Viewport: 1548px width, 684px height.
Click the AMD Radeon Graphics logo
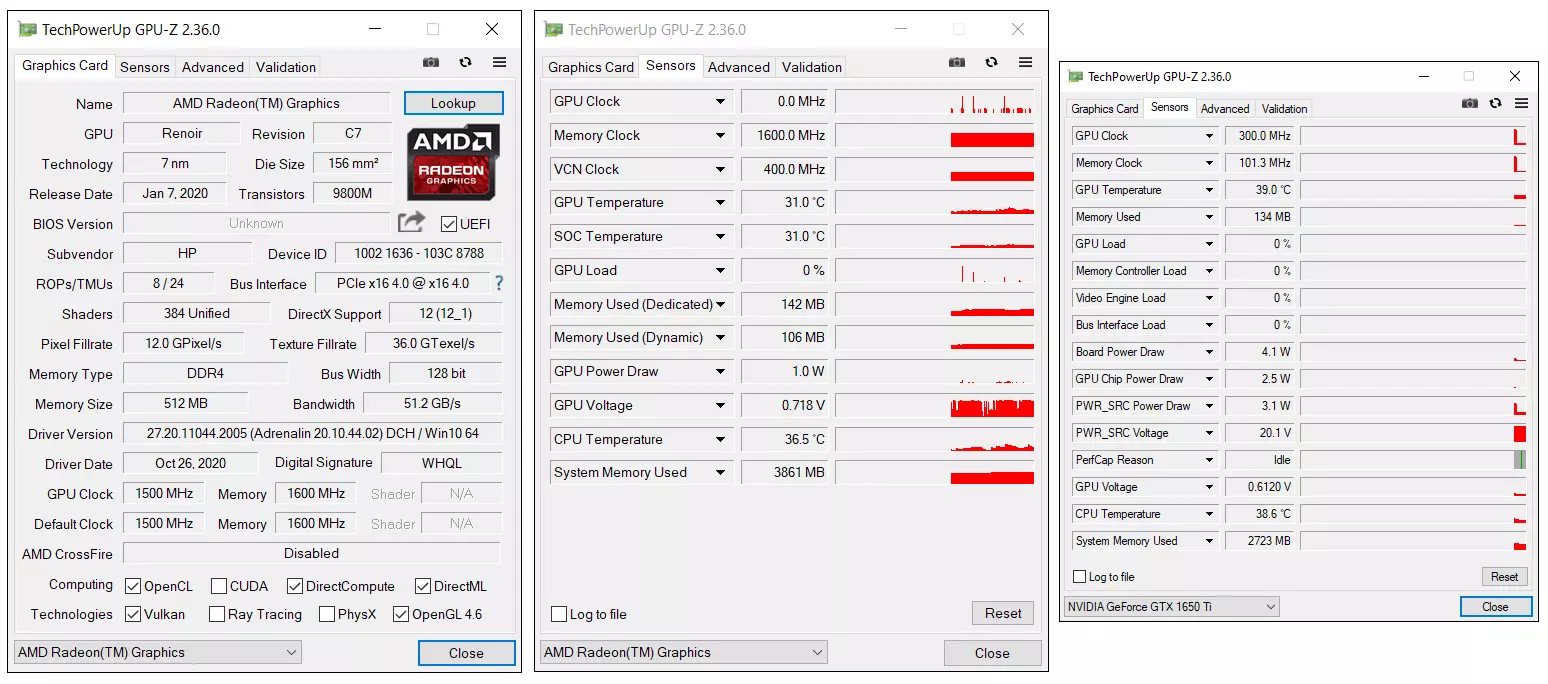pyautogui.click(x=453, y=161)
